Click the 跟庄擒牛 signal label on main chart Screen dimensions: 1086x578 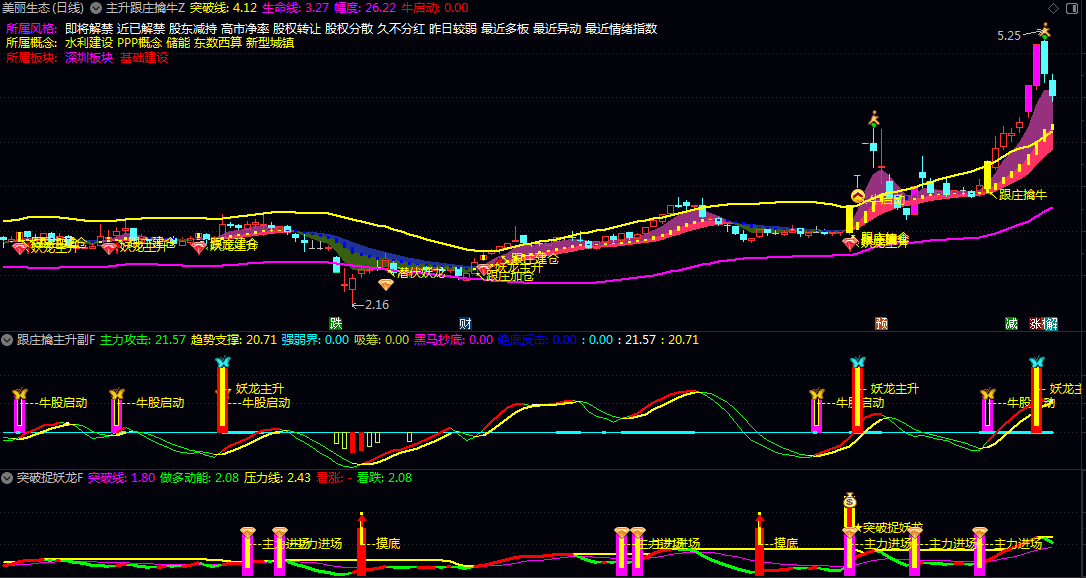click(x=1023, y=195)
